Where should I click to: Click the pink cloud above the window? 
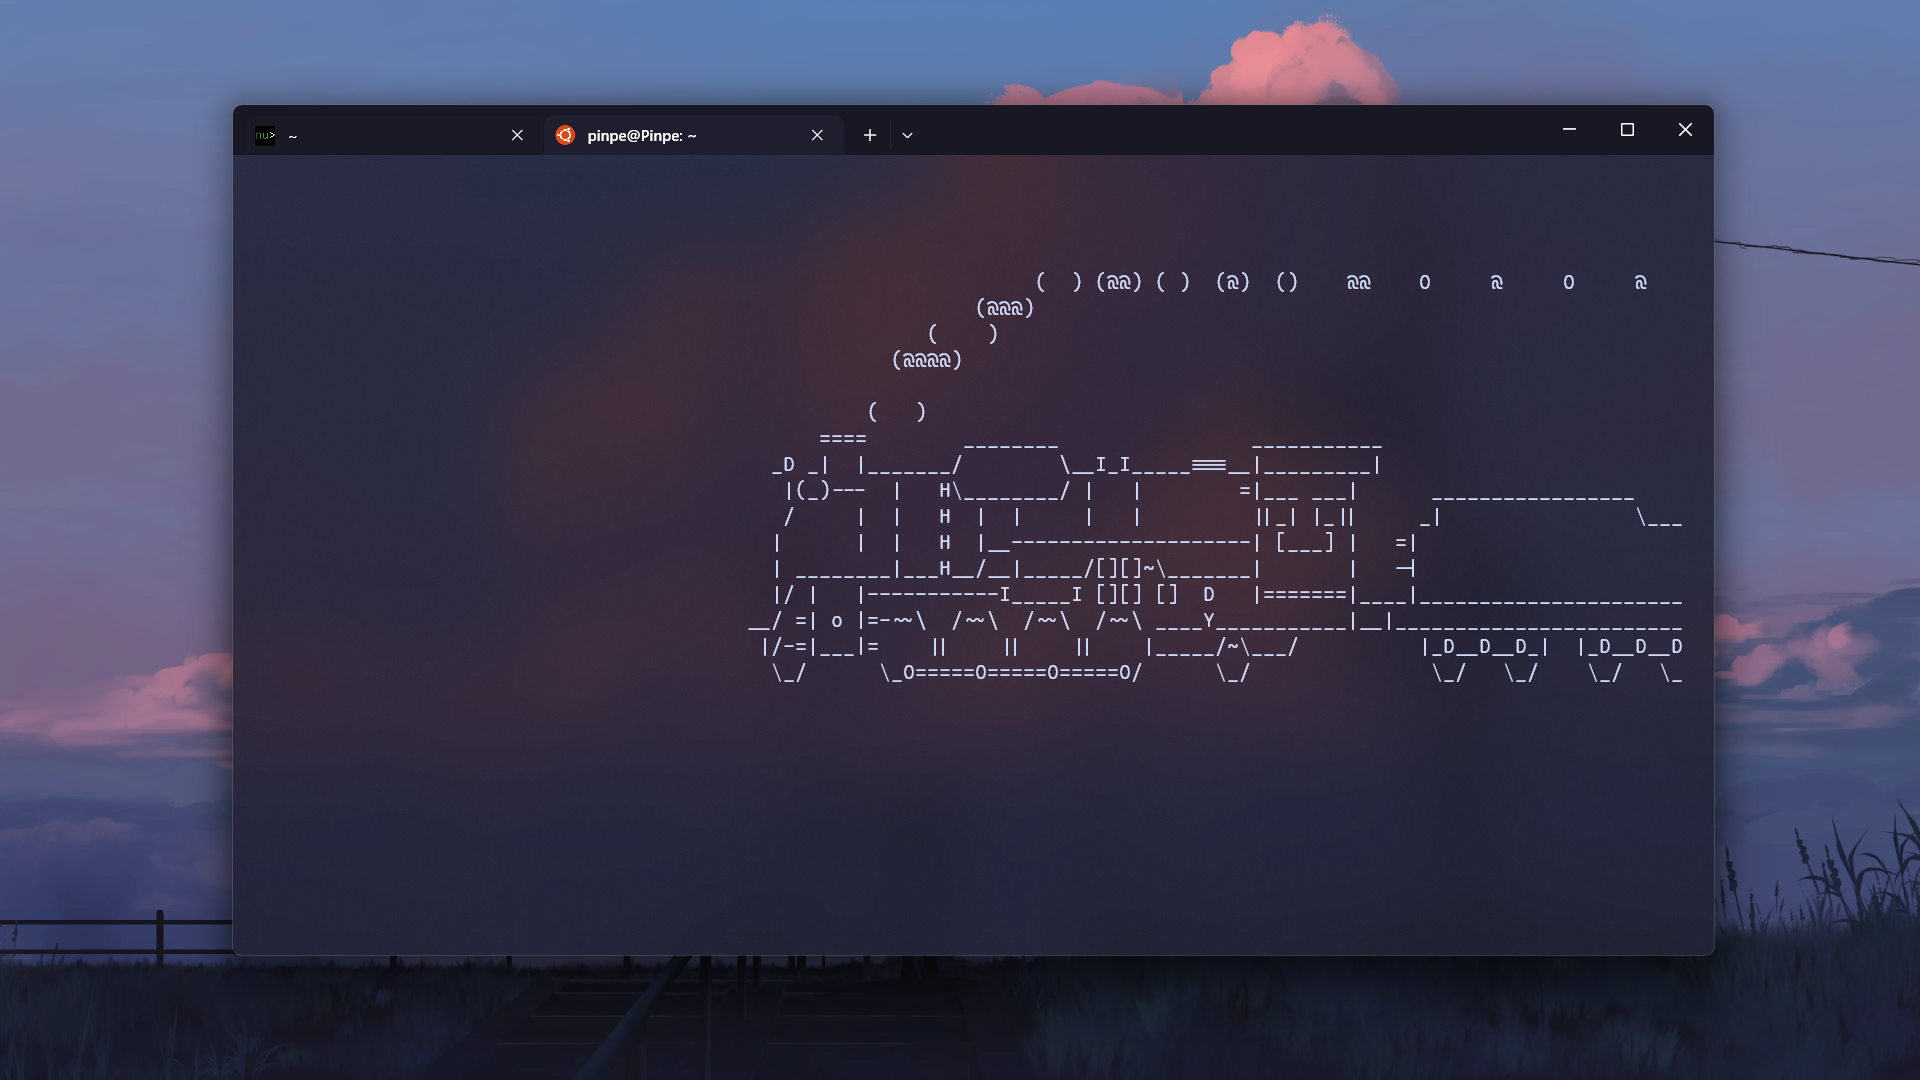tap(1290, 62)
